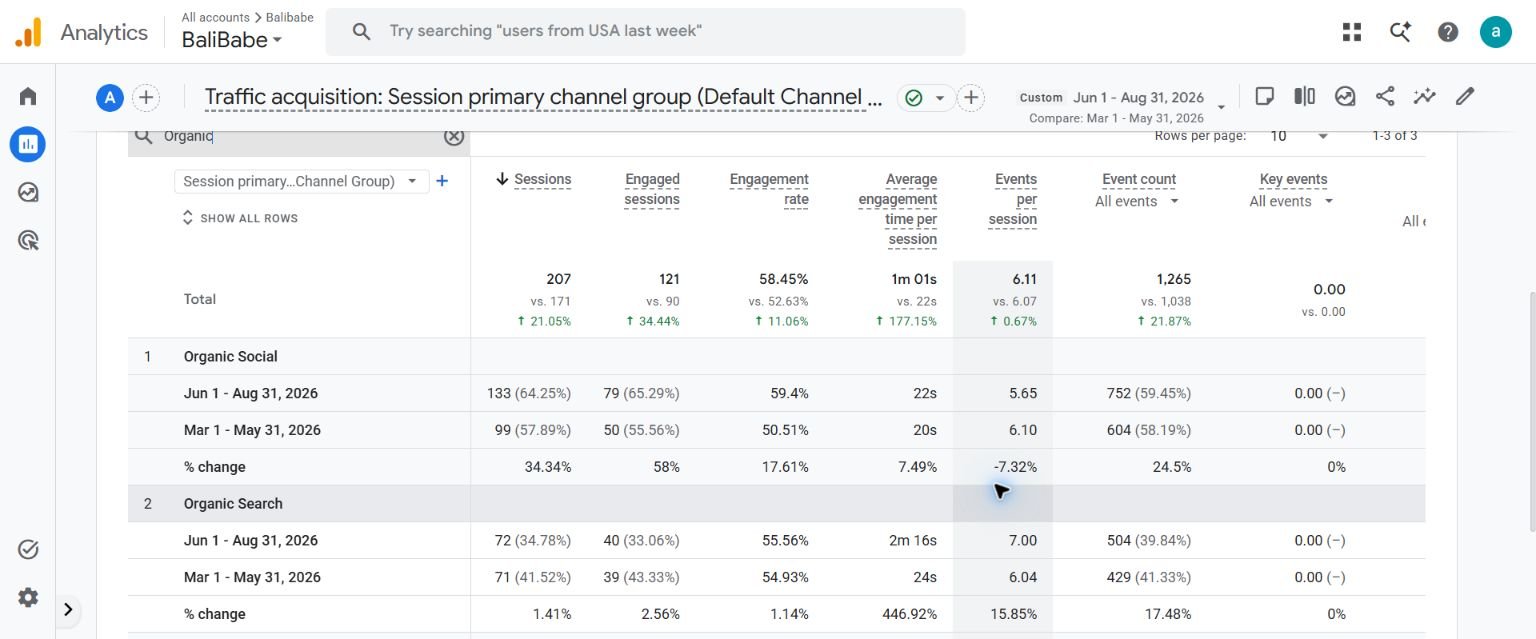
Task: Select the 'Organic Social' row label
Action: point(231,356)
